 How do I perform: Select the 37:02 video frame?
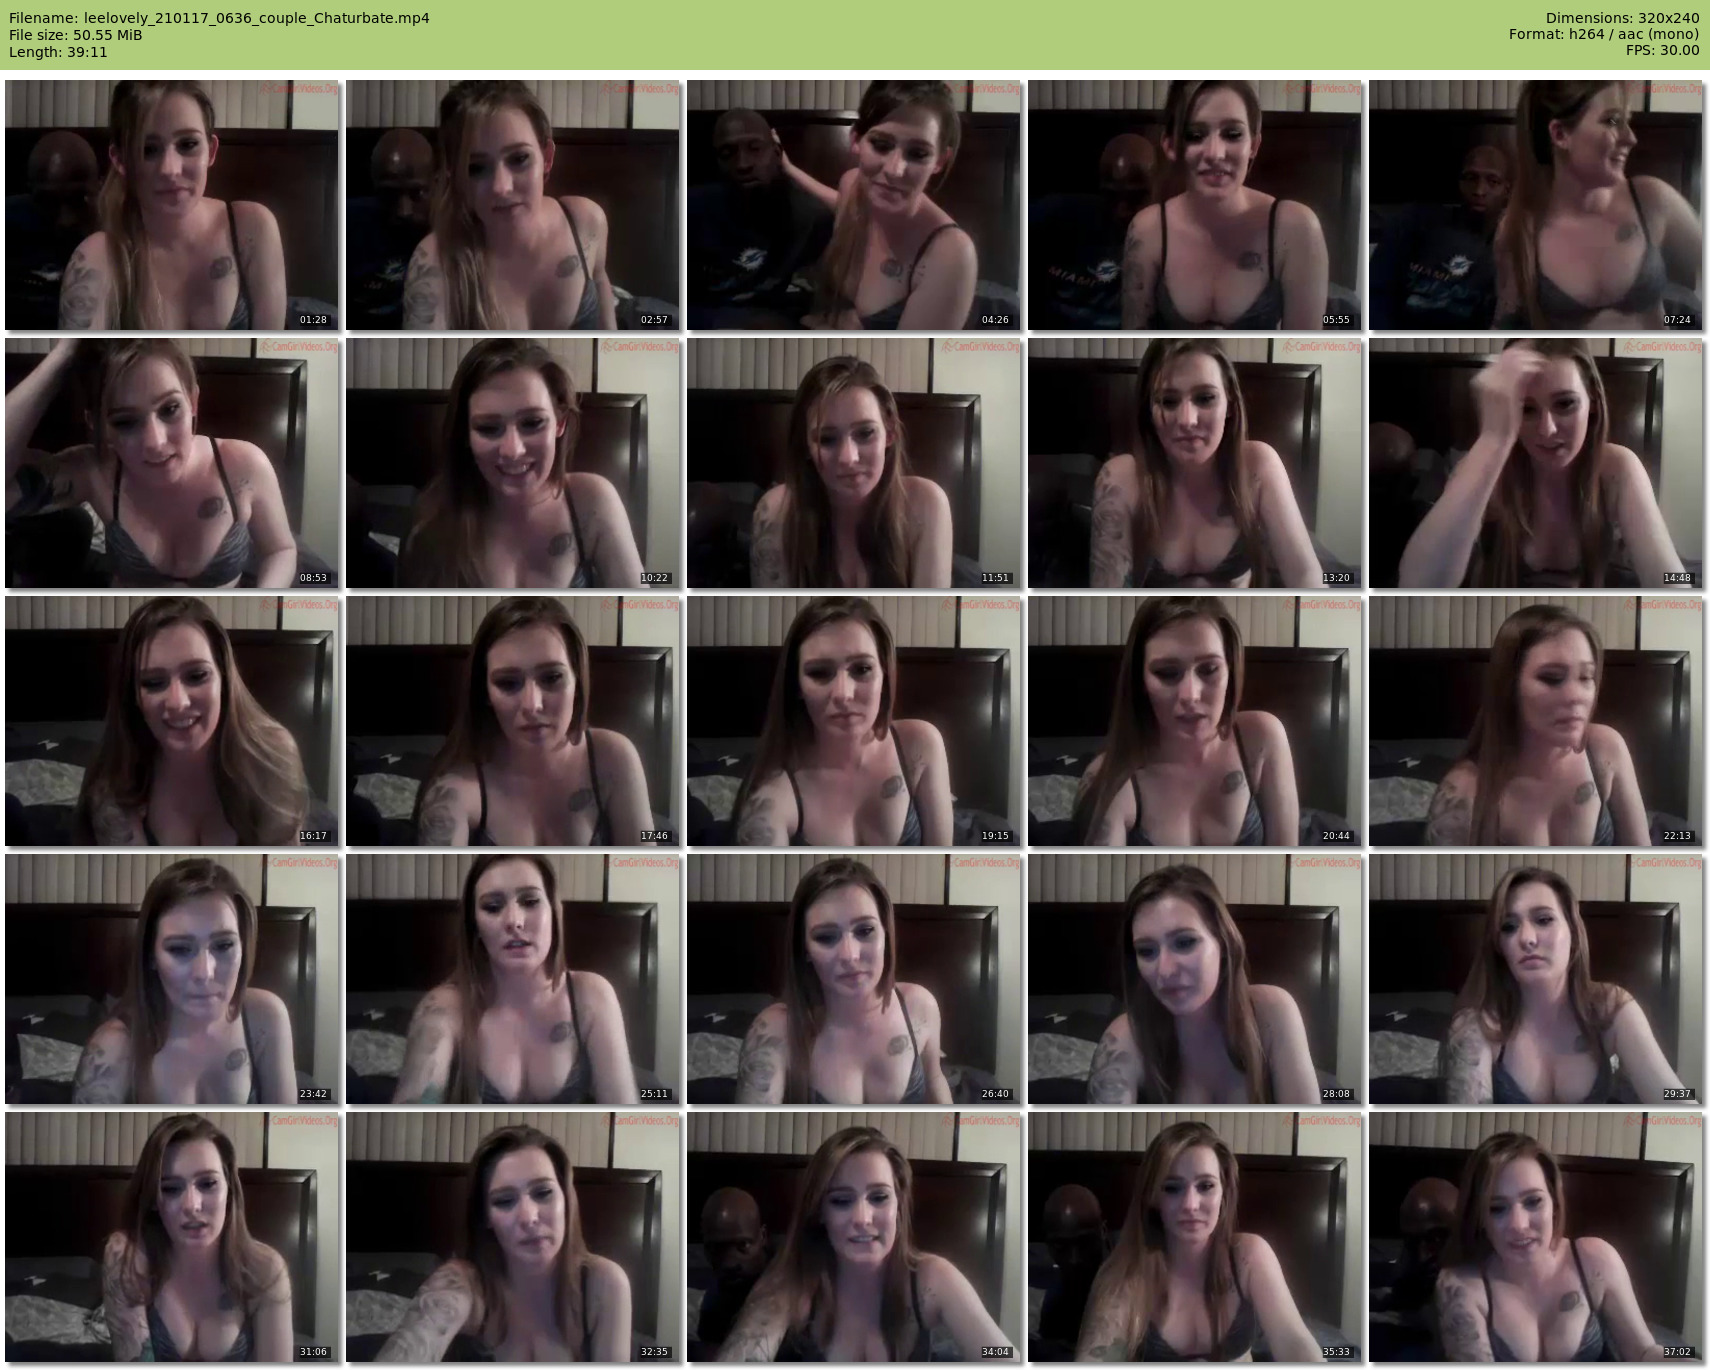[x=1536, y=1237]
